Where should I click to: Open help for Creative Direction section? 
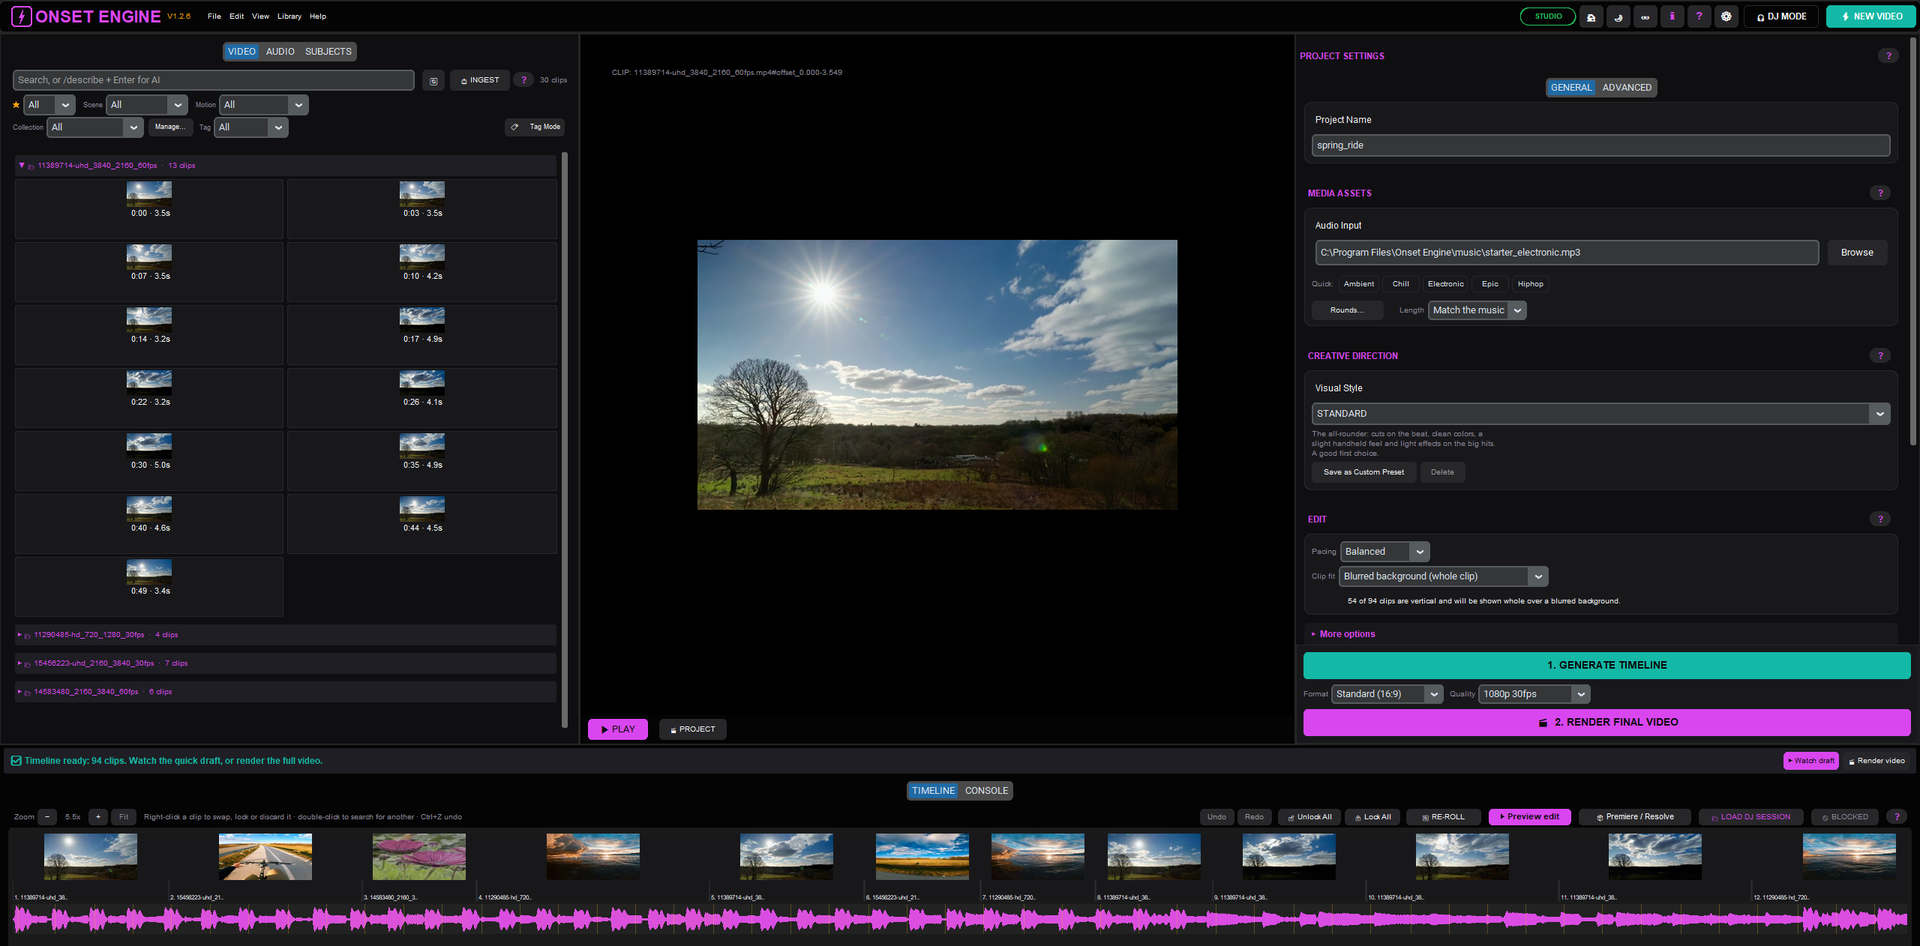tap(1880, 356)
